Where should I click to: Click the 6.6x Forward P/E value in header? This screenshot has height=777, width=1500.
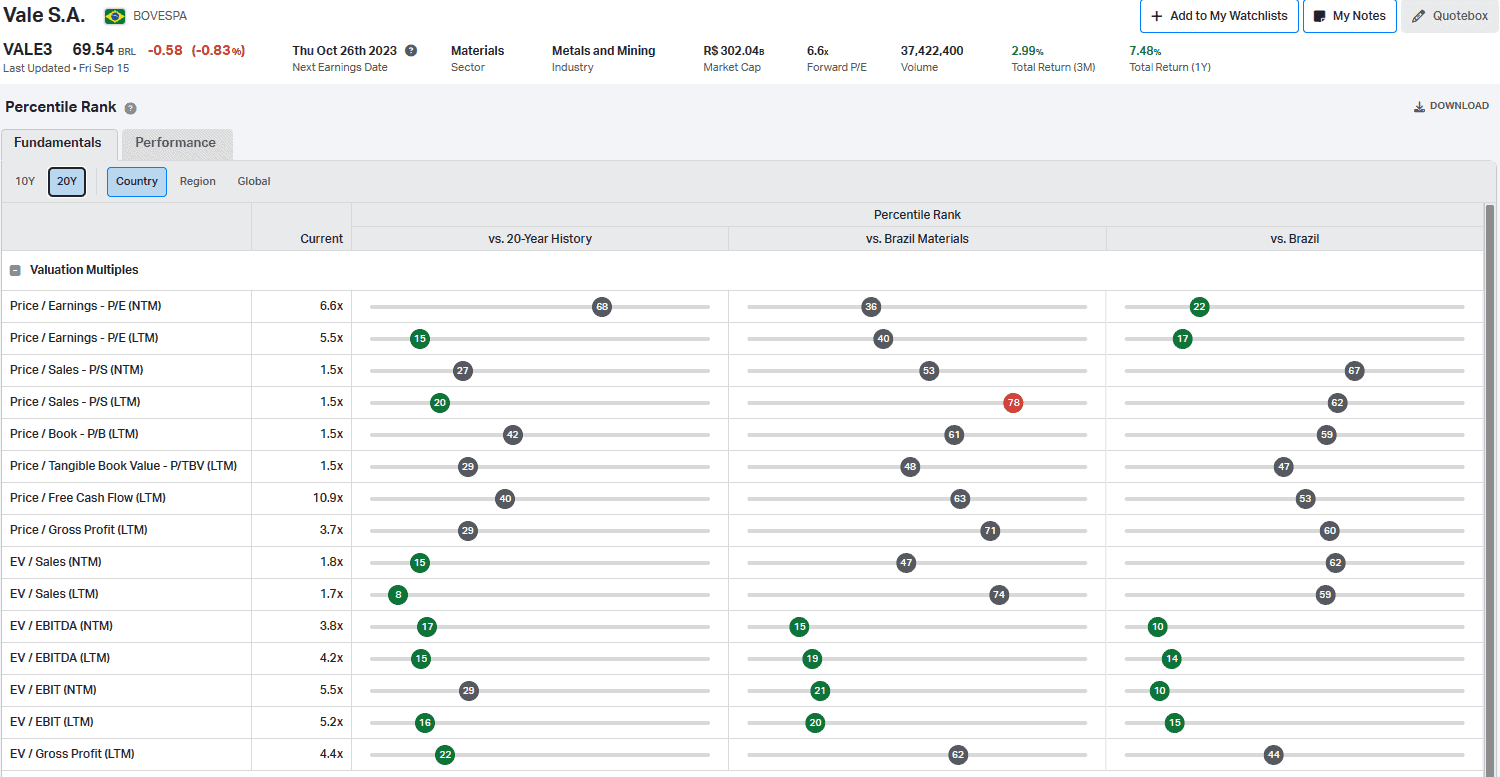click(818, 51)
